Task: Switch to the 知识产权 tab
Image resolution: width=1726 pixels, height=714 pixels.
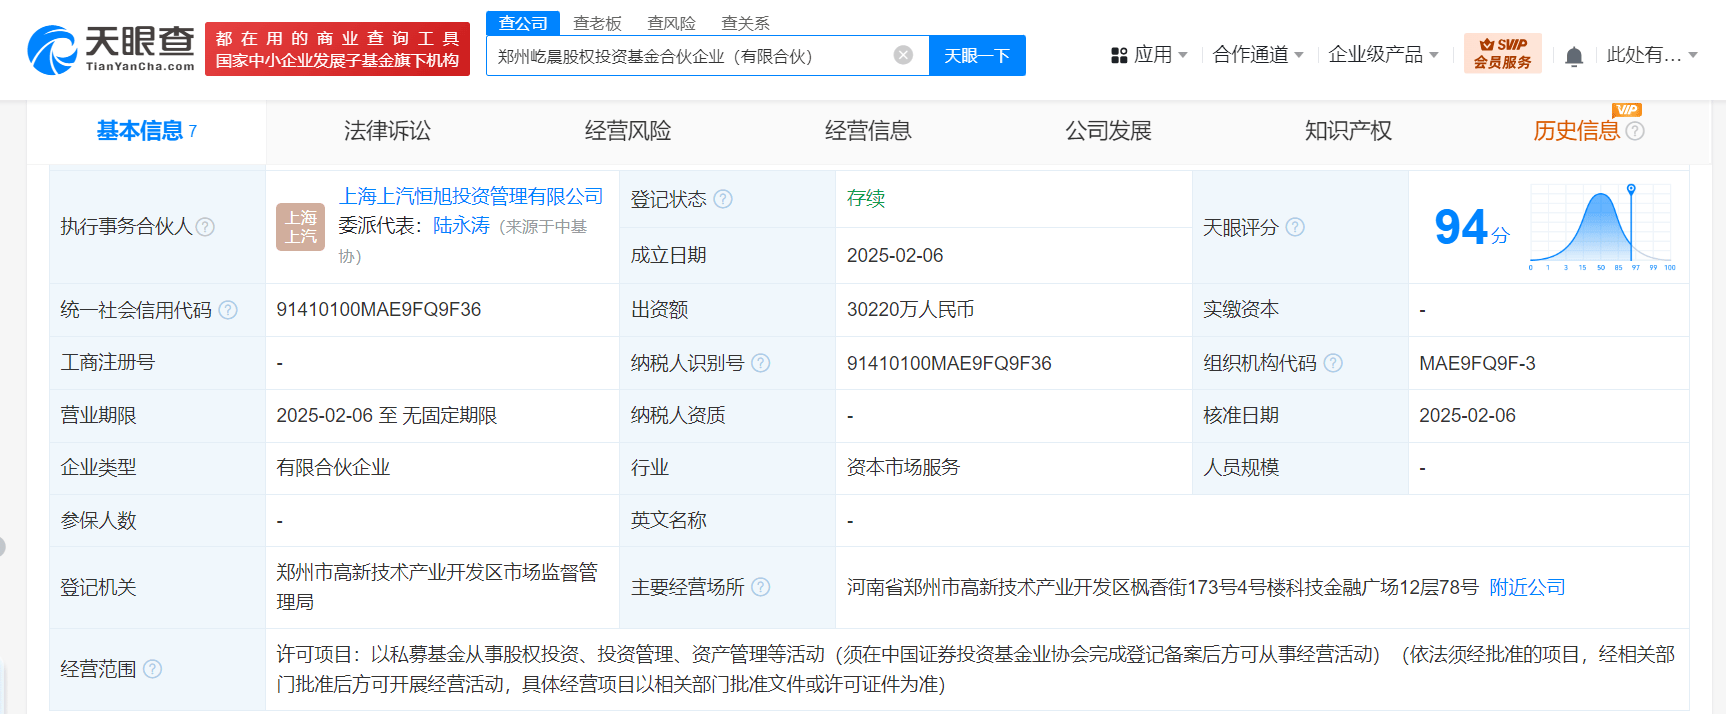Action: (1348, 131)
